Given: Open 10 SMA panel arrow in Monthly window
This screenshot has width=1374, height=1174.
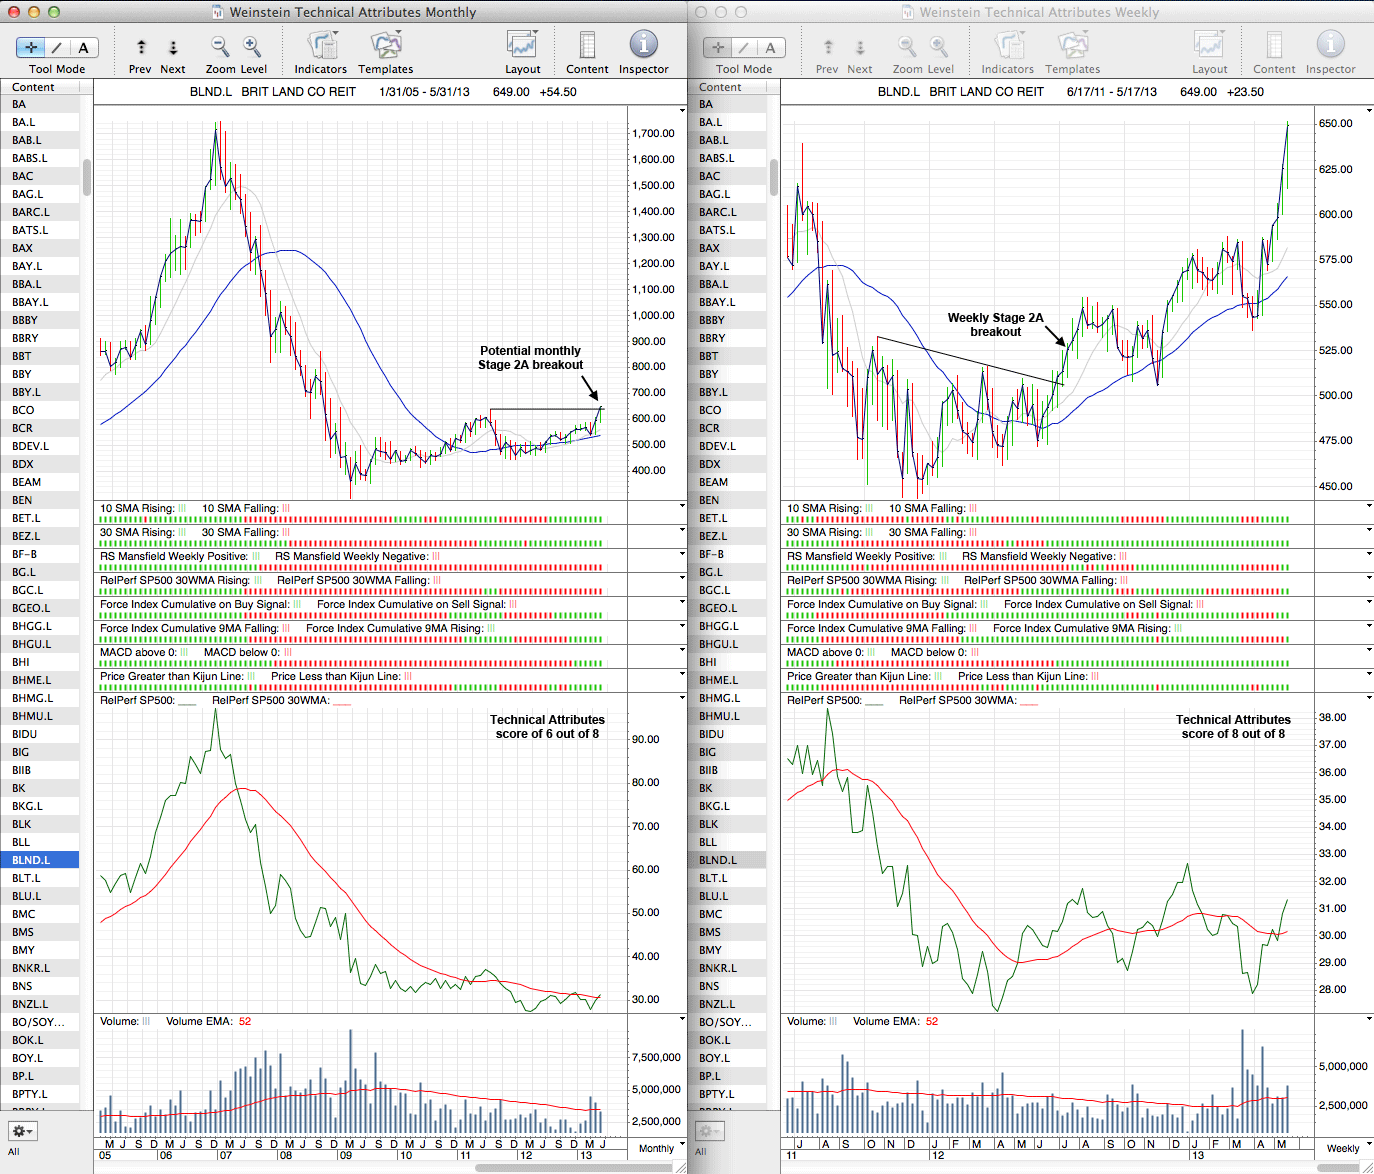Looking at the screenshot, I should coord(682,506).
